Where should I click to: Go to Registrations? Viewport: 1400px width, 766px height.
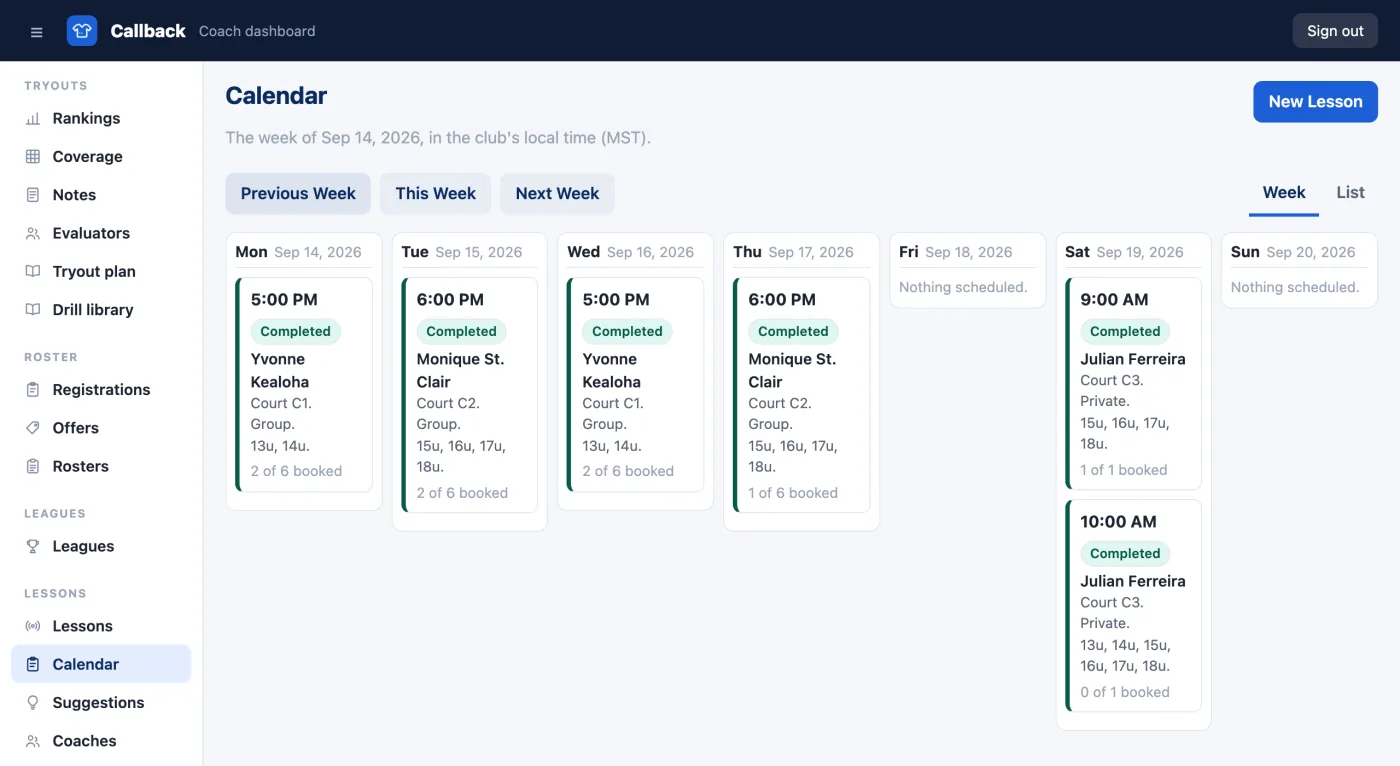tap(101, 390)
